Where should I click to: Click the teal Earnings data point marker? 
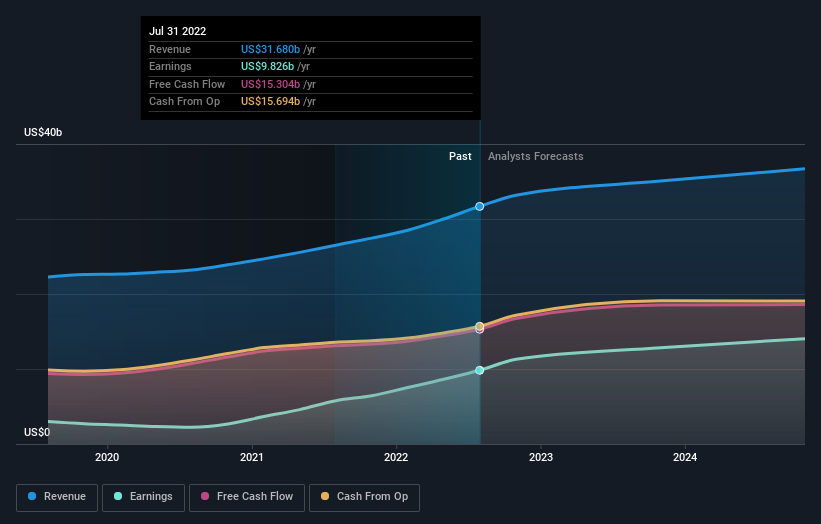coord(480,370)
